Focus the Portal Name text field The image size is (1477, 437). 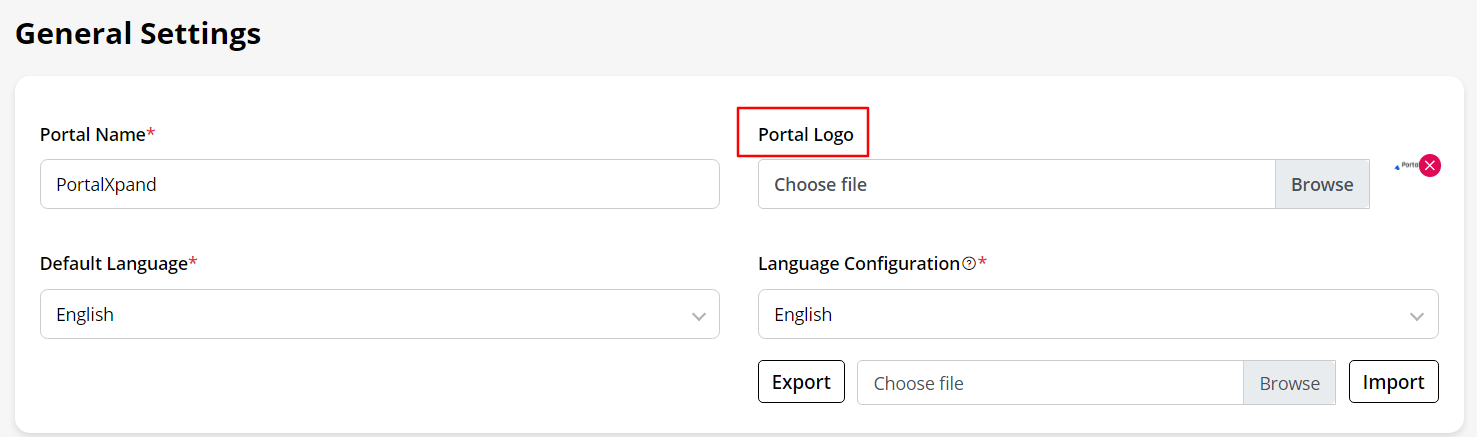coord(379,184)
